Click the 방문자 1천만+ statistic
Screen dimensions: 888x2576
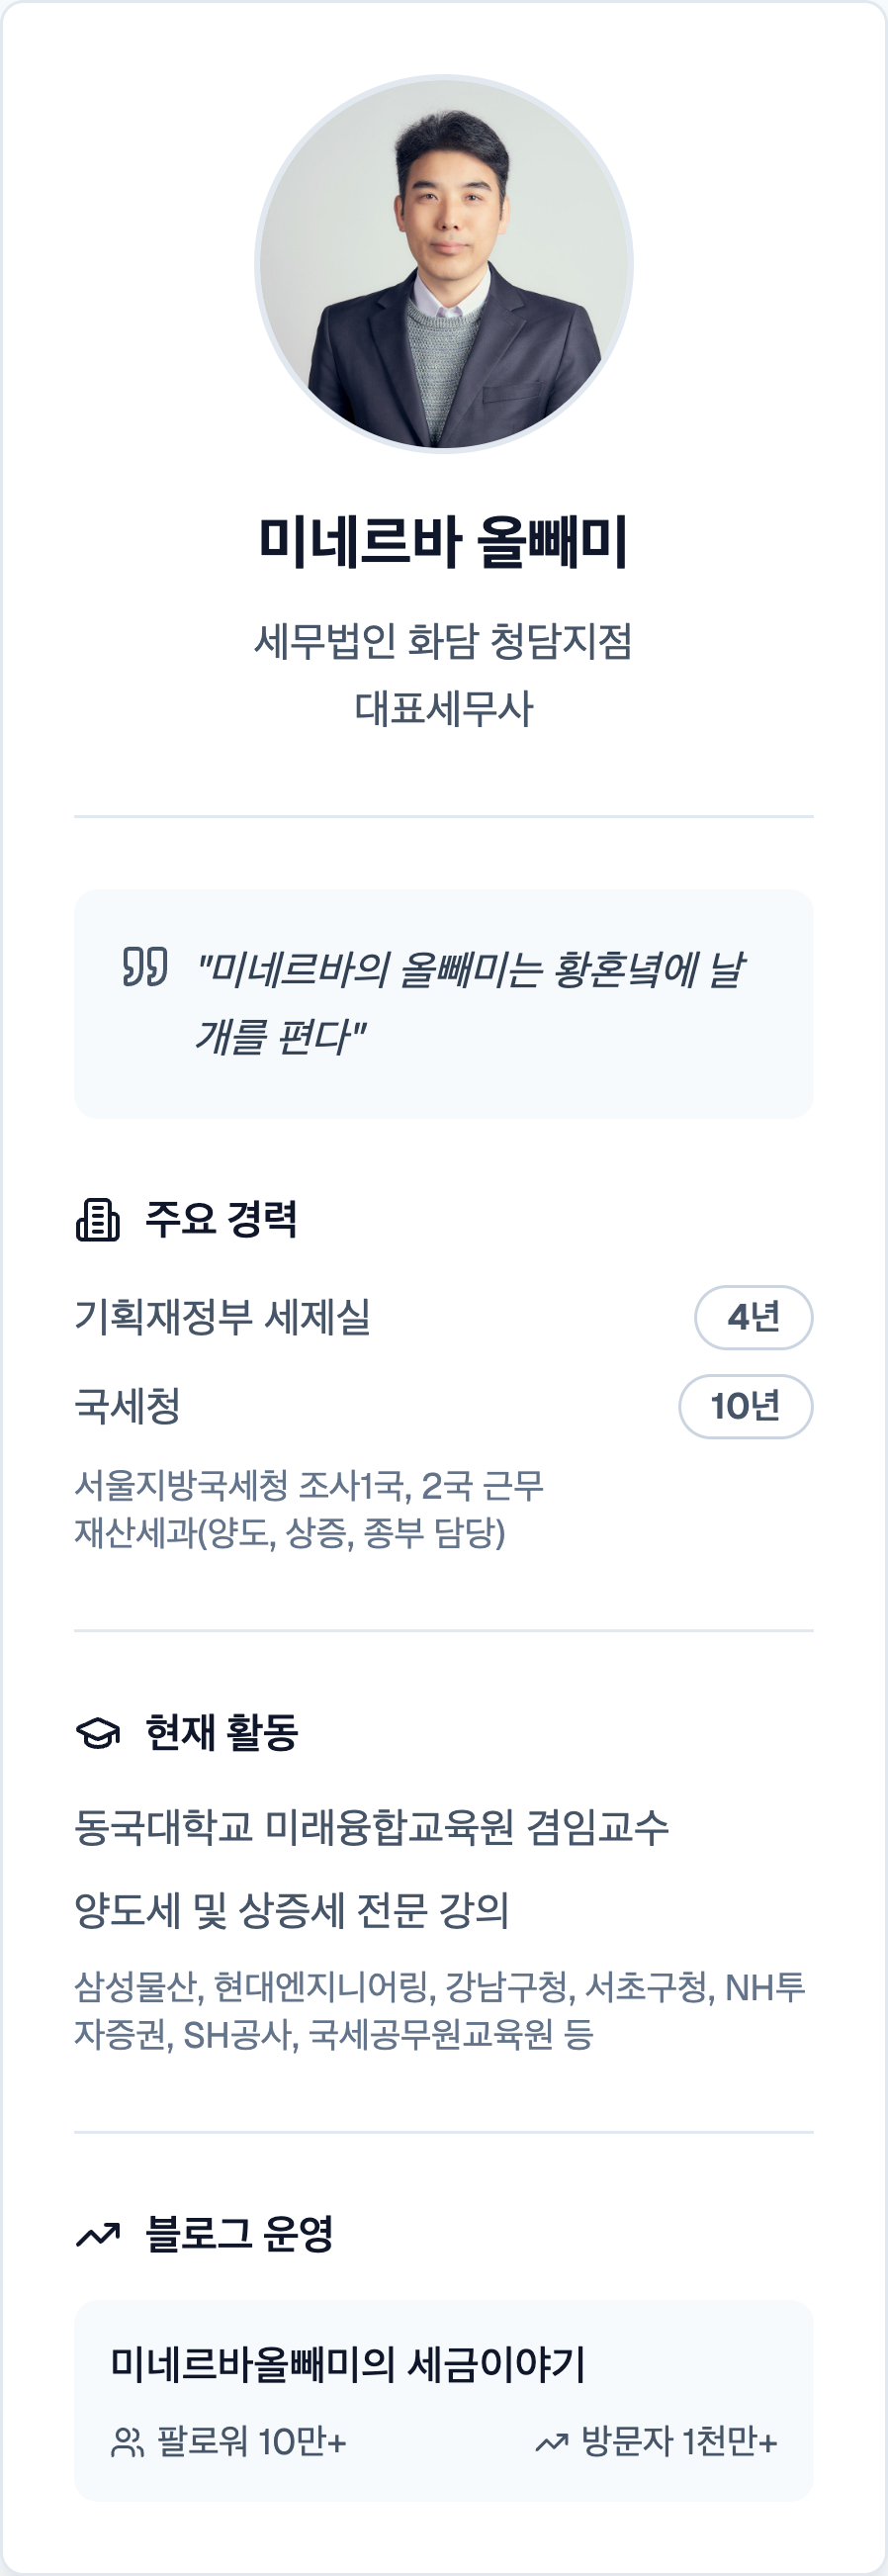coord(679,2442)
